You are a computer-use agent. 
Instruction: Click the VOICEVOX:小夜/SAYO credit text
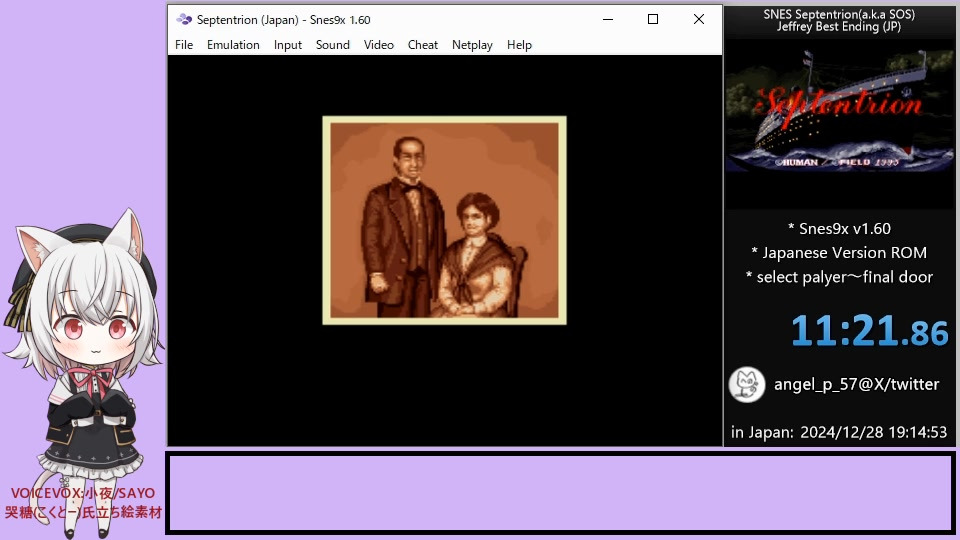pos(83,493)
